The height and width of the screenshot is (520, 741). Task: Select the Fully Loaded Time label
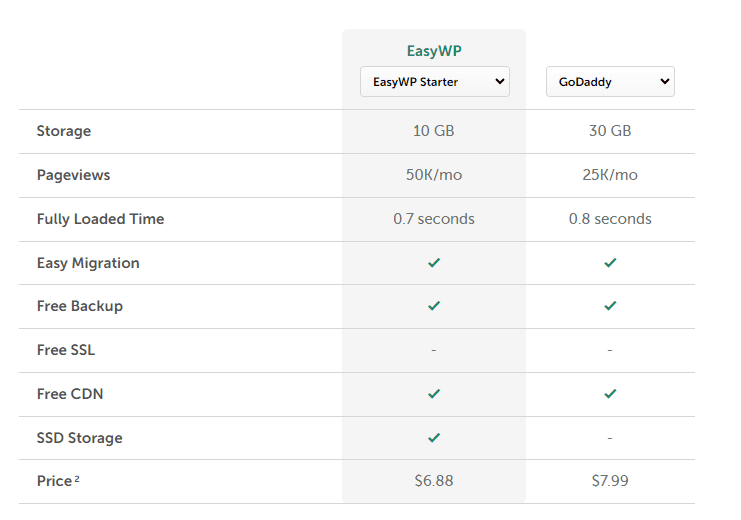pyautogui.click(x=101, y=219)
